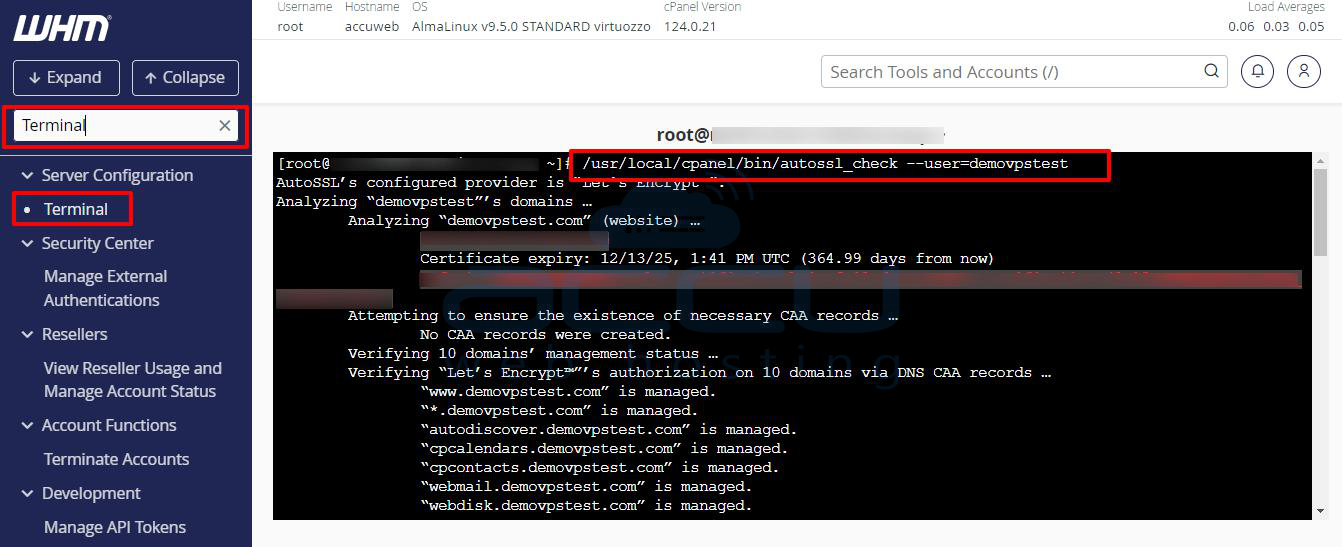Click the "Verifying 10 domains' management status" line
Image resolution: width=1342 pixels, height=547 pixels.
pyautogui.click(x=533, y=353)
